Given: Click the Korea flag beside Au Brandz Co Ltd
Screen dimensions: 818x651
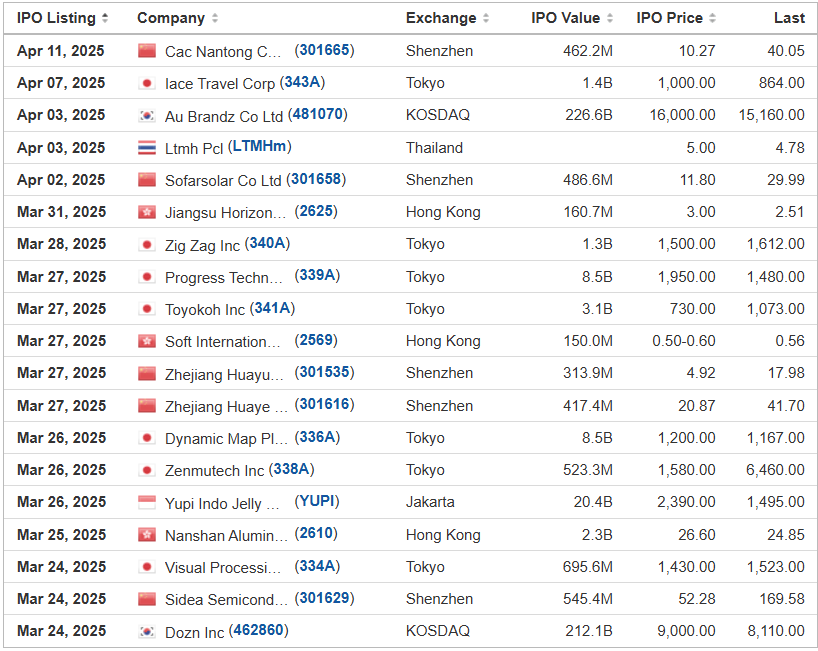Looking at the screenshot, I should [x=147, y=115].
